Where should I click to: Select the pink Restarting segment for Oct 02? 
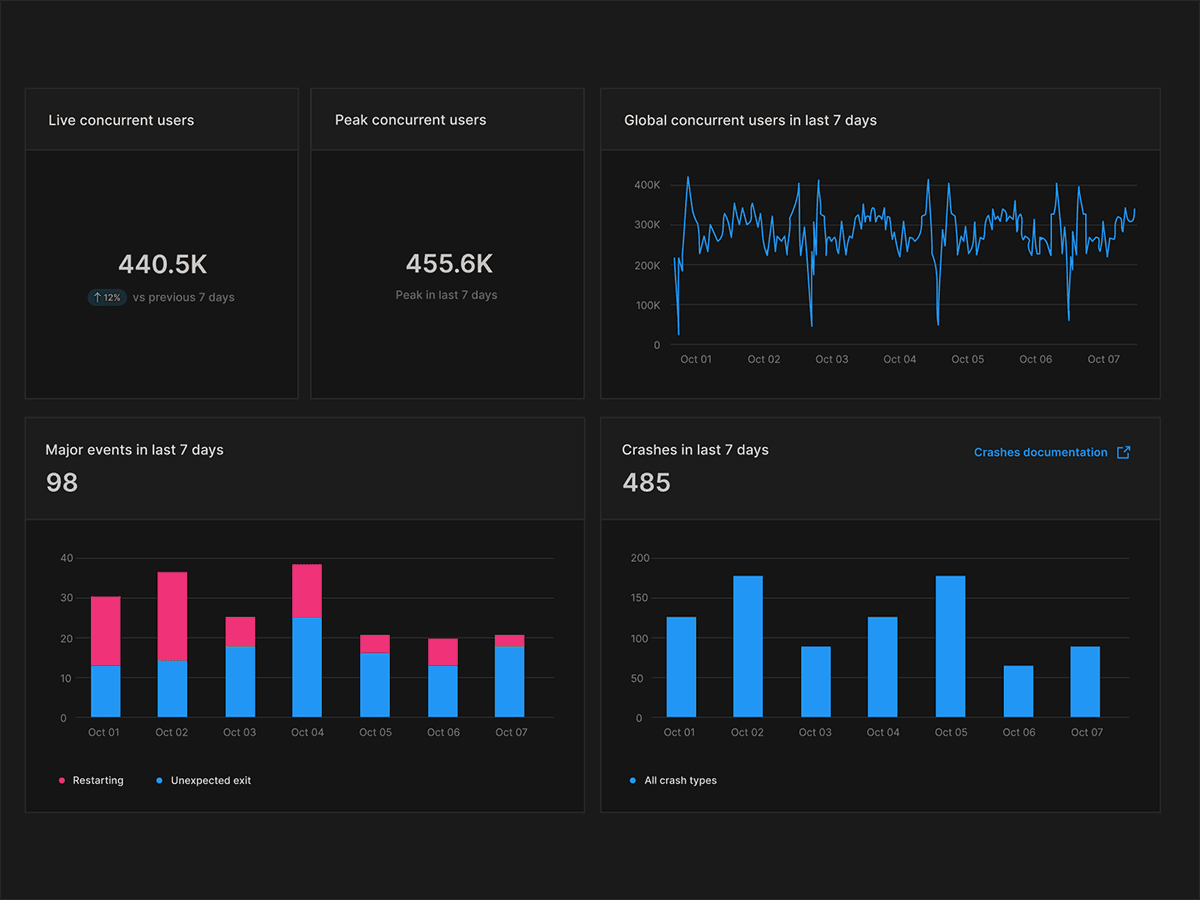(x=172, y=616)
